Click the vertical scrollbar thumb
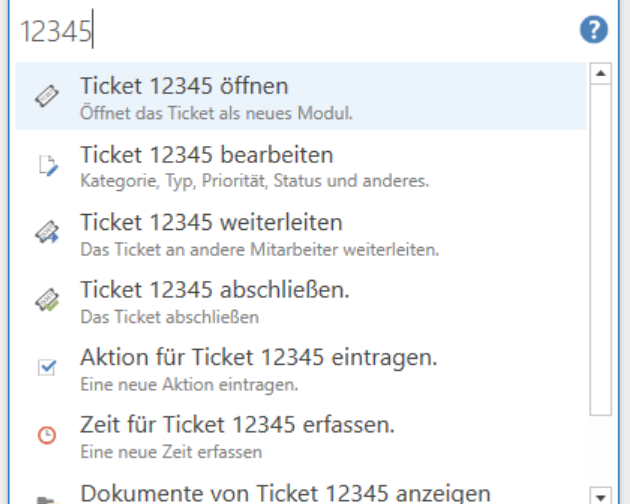630x504 pixels. pyautogui.click(x=601, y=248)
